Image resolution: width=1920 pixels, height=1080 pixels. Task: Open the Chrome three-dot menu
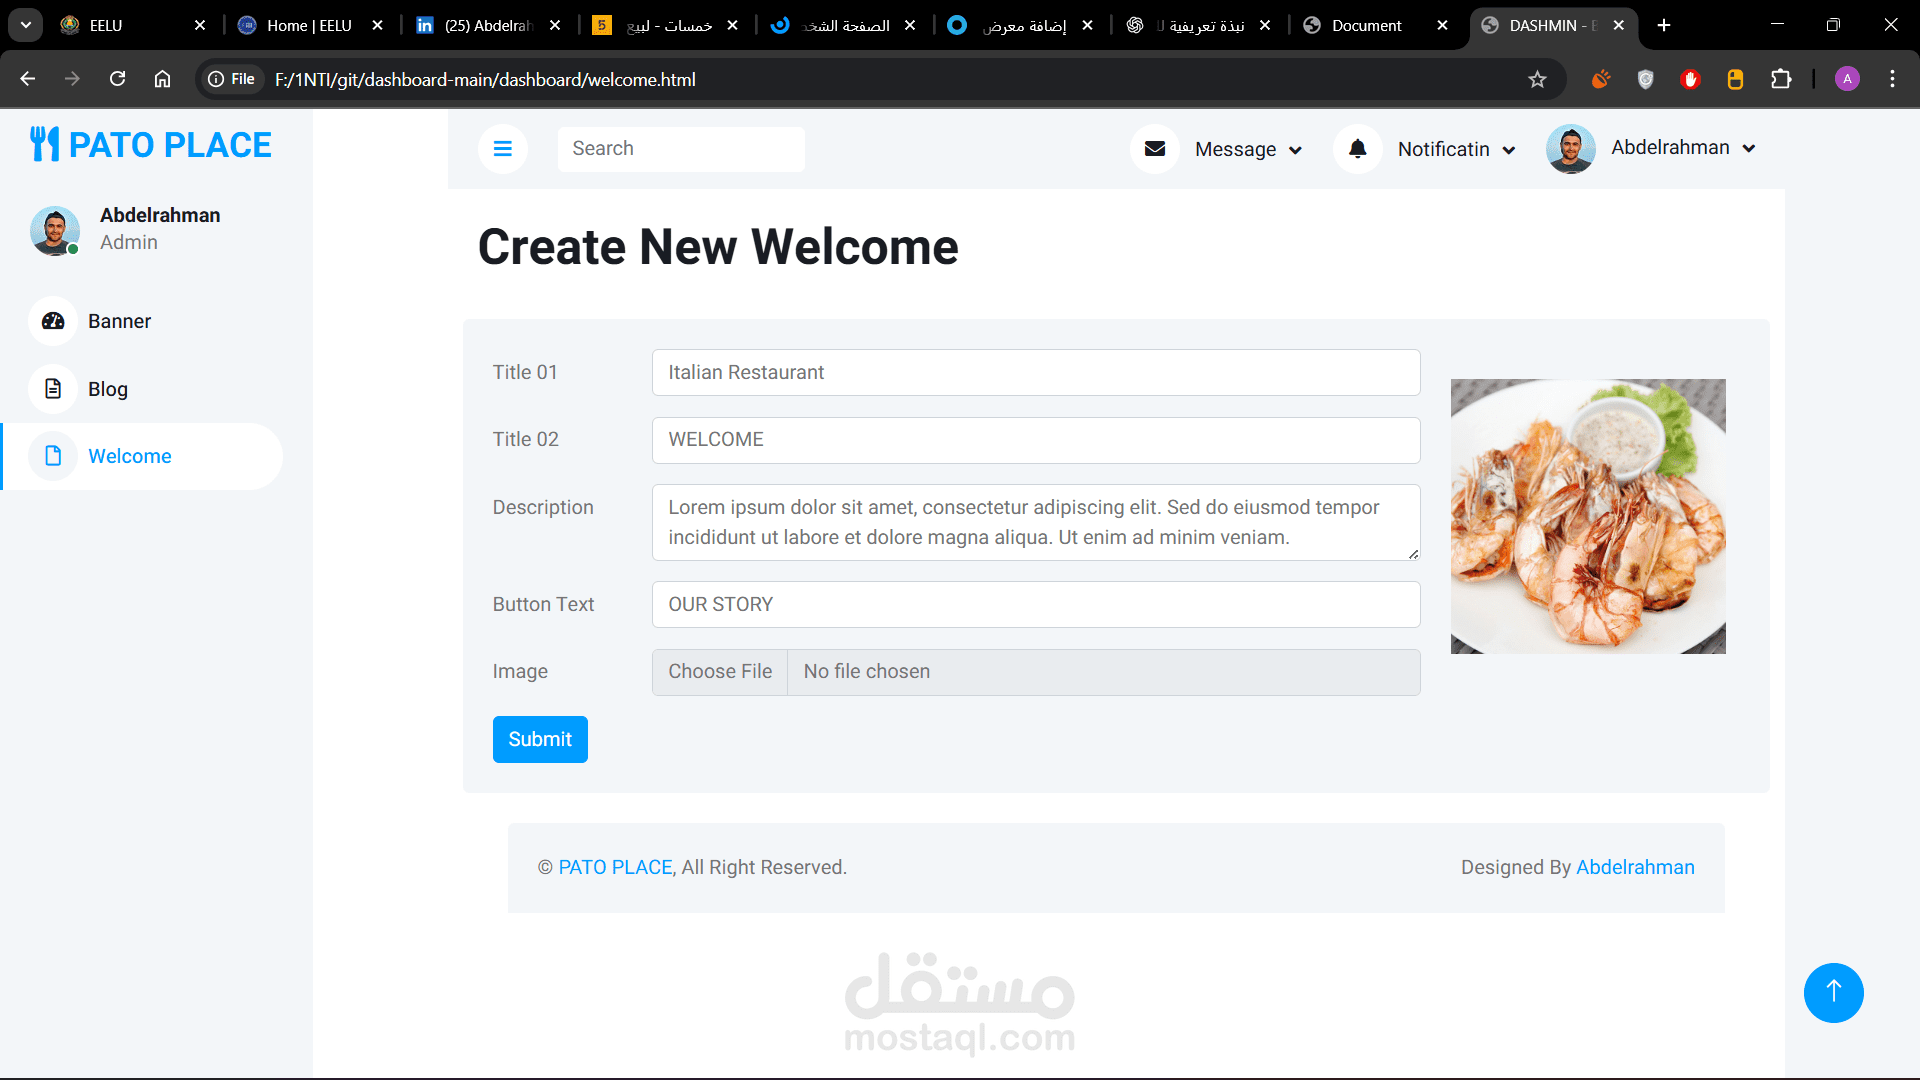[x=1892, y=79]
